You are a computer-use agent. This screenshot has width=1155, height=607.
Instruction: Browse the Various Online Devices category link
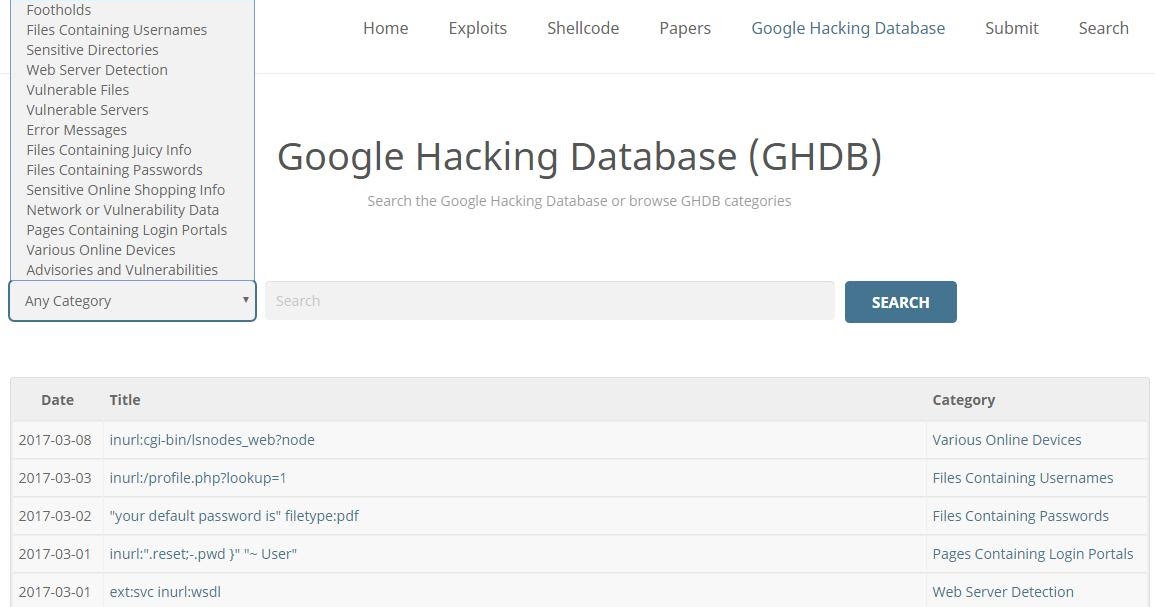coord(1007,439)
